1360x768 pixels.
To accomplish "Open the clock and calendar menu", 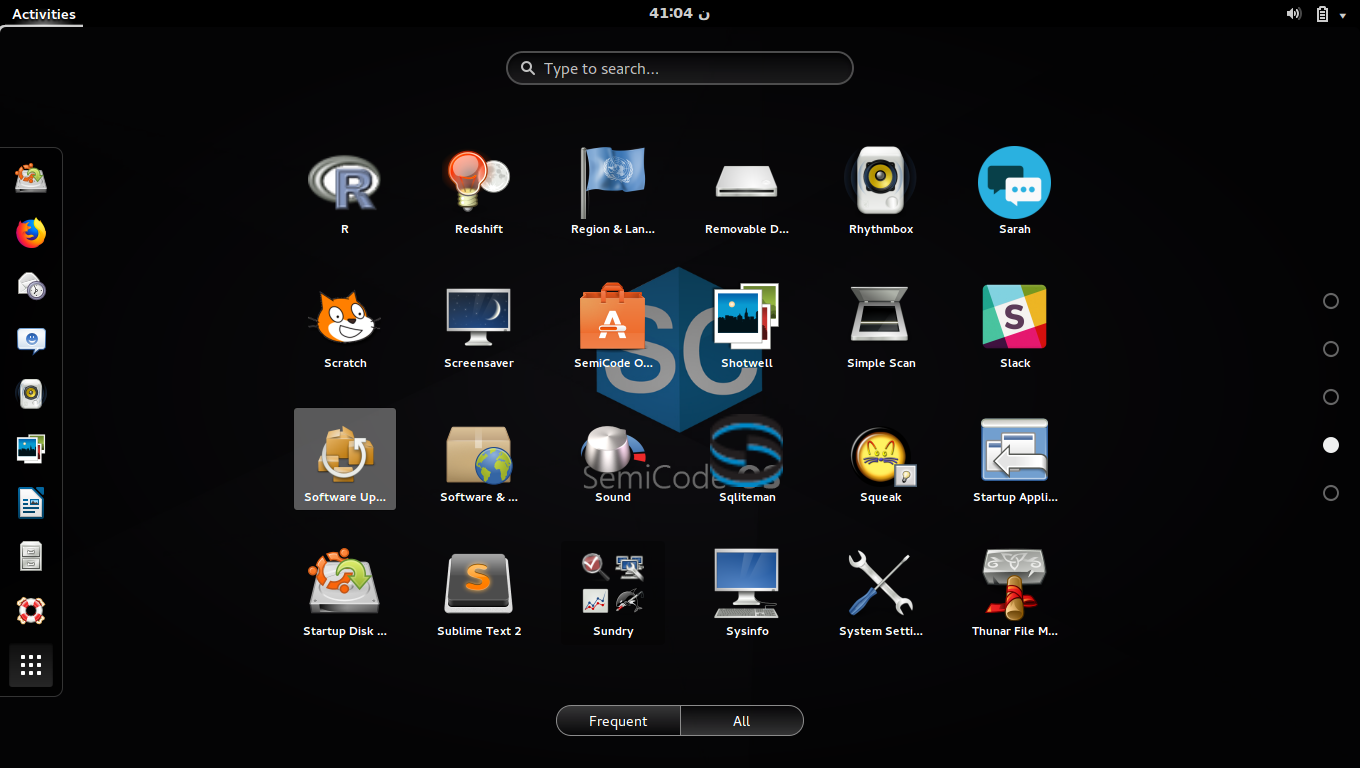I will (680, 13).
